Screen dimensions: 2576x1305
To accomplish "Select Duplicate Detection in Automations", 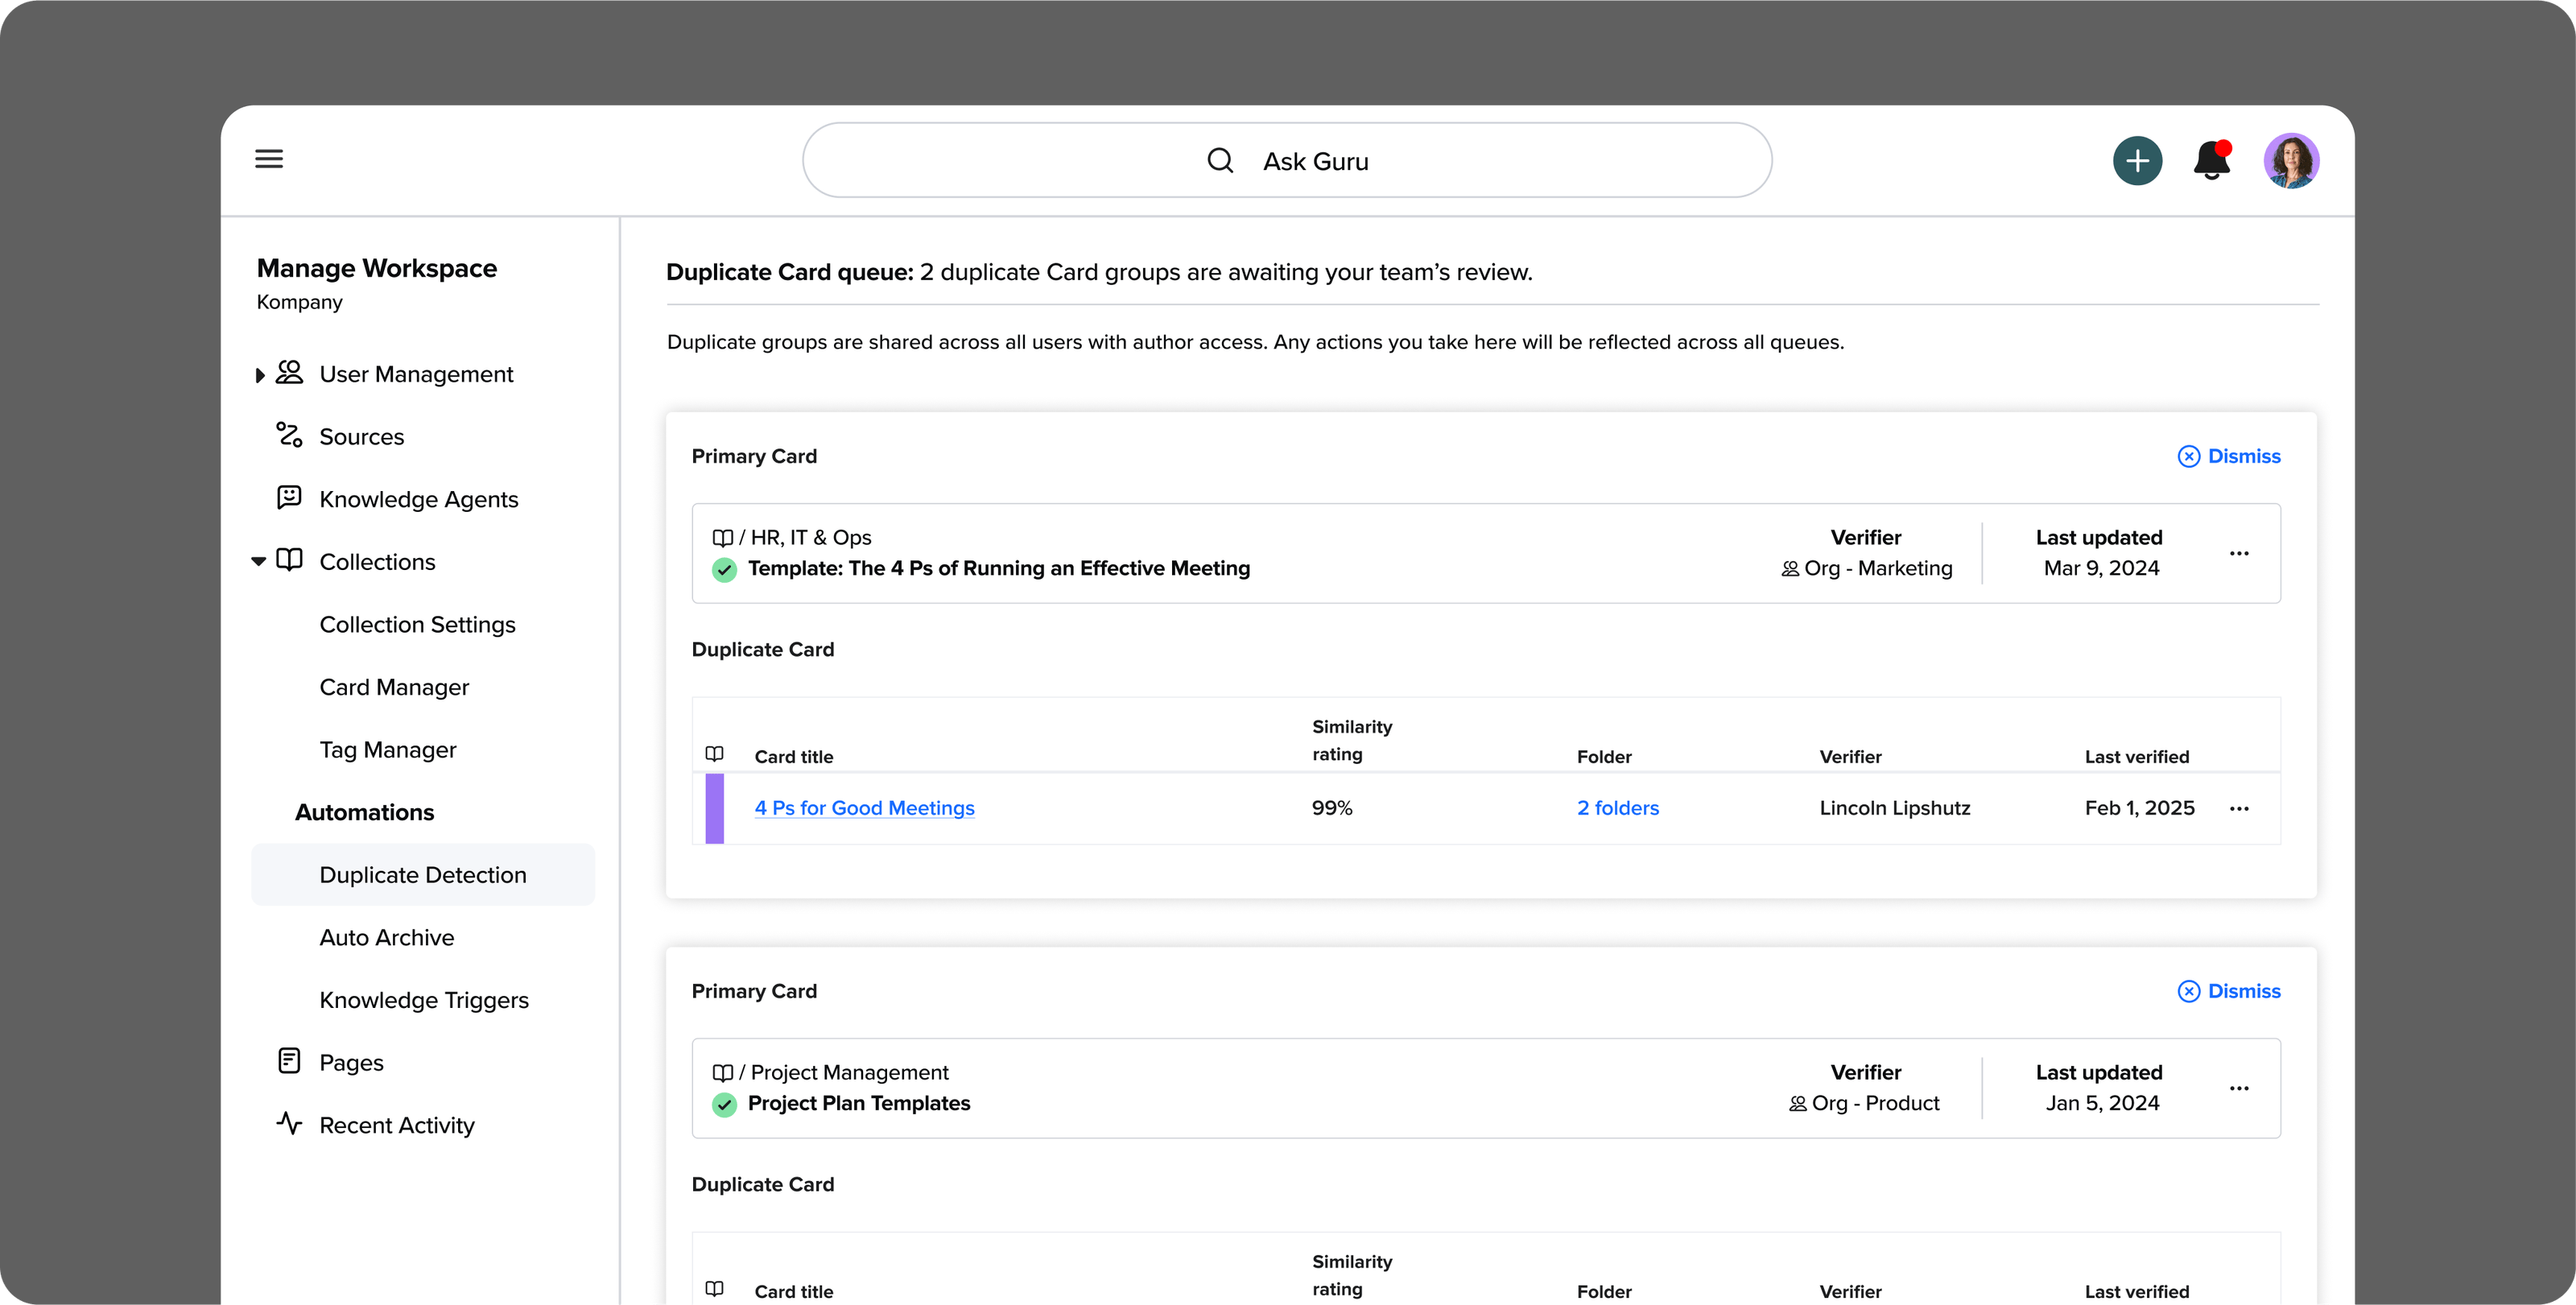I will click(x=423, y=875).
